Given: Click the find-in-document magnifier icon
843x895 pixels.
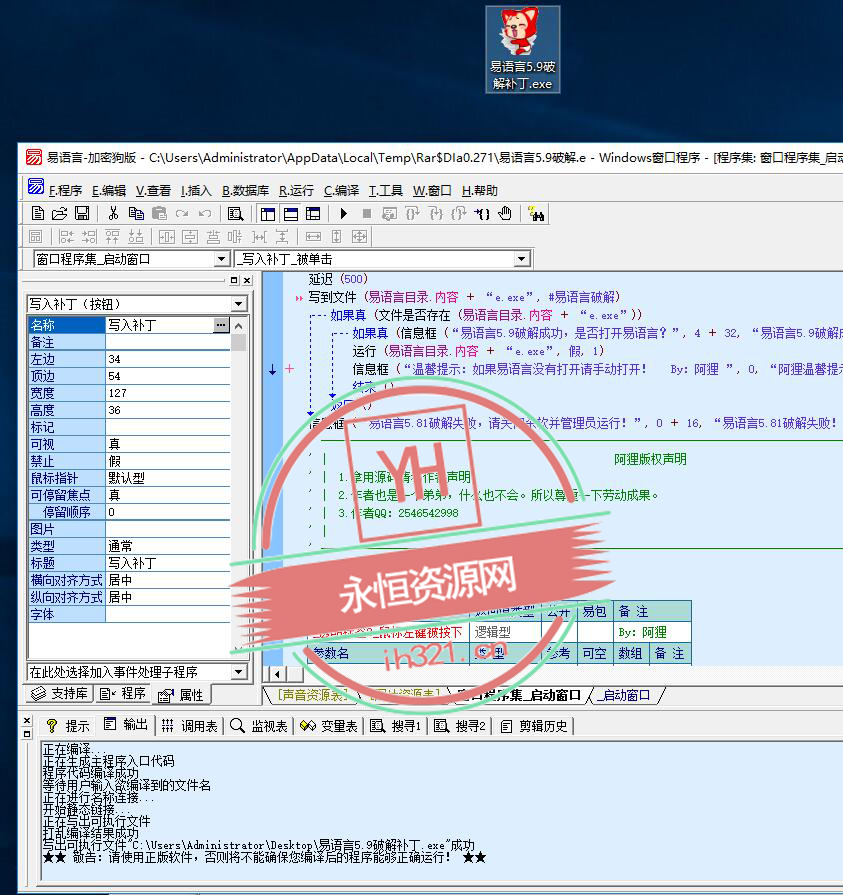Looking at the screenshot, I should tap(235, 214).
